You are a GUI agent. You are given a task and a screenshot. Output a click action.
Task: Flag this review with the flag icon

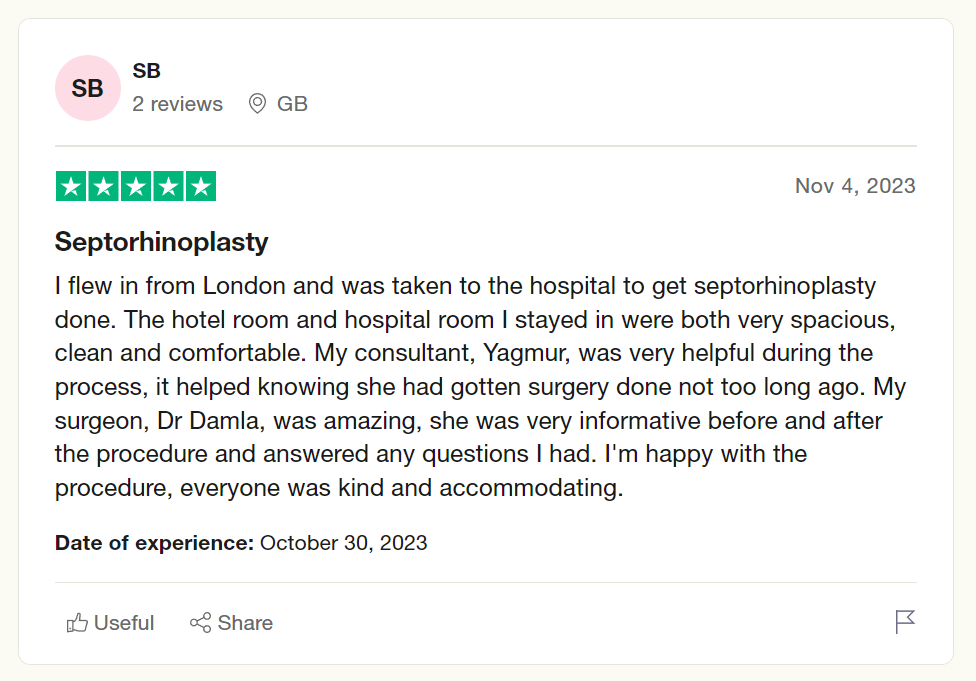click(905, 622)
